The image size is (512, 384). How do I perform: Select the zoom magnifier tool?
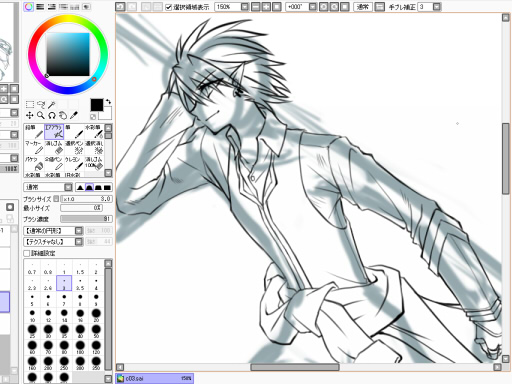[x=41, y=115]
